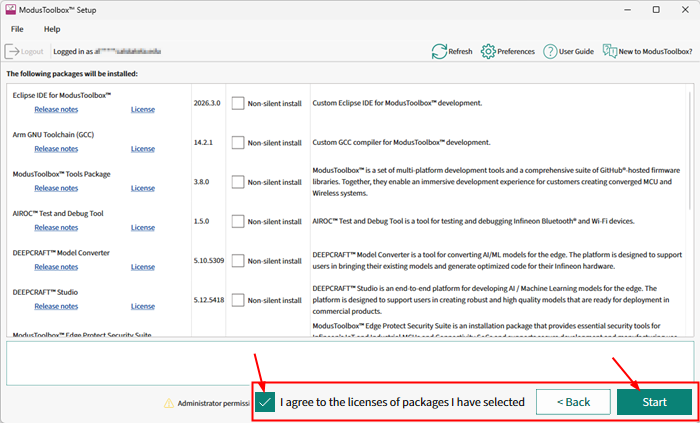This screenshot has width=700, height=423.
Task: Open AIROC Test and Debug Tool License
Action: pos(143,227)
